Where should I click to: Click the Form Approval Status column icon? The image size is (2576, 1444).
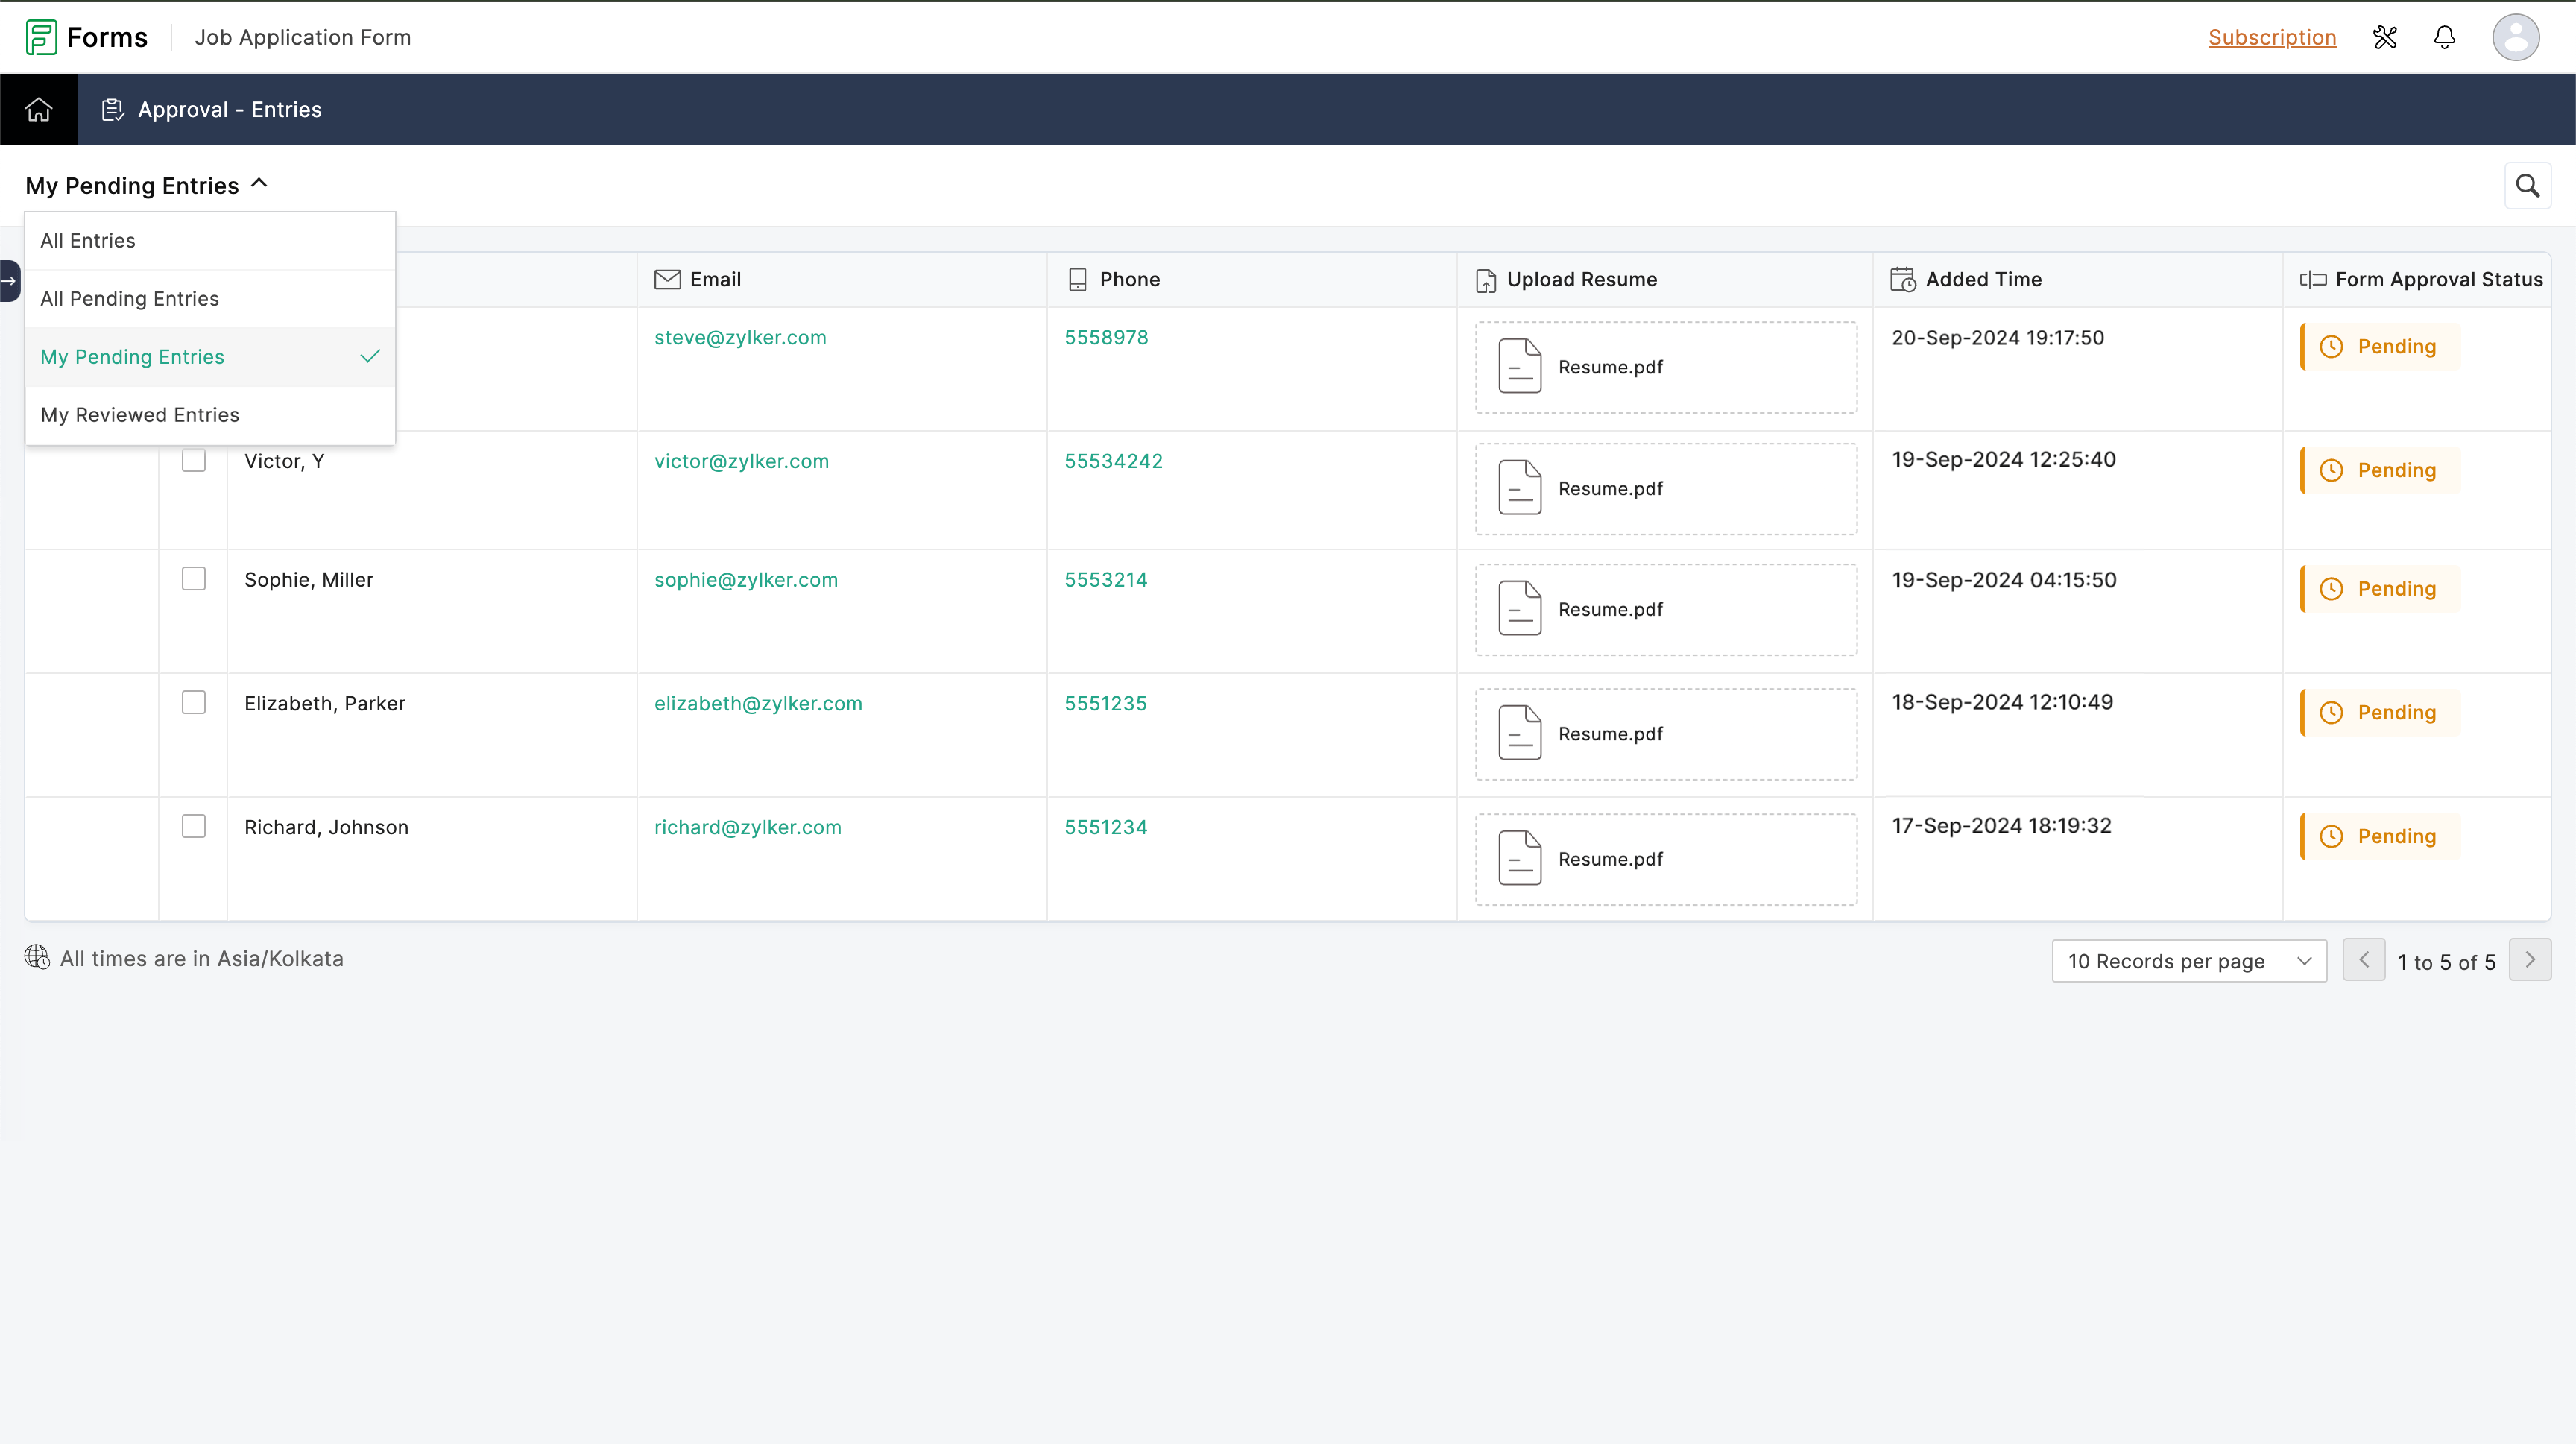pos(2312,278)
